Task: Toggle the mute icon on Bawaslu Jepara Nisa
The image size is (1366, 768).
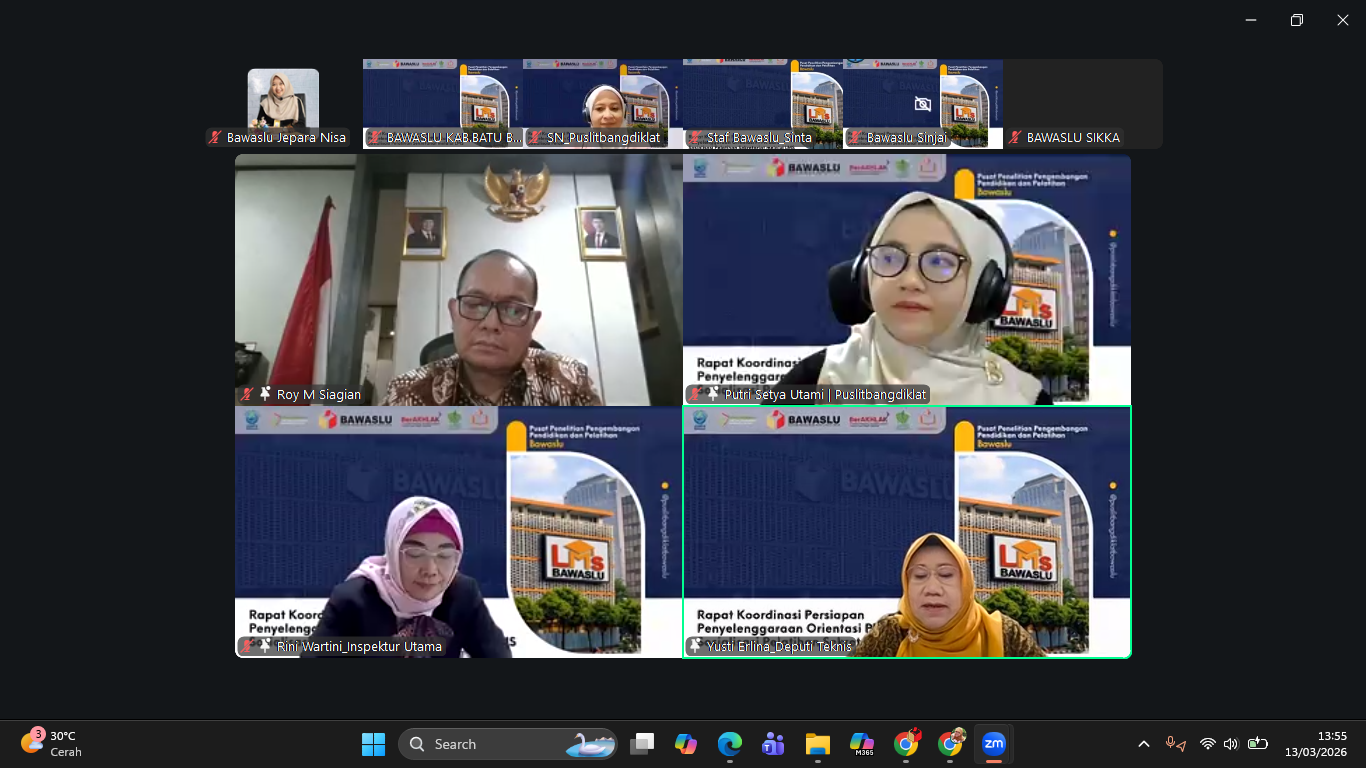Action: (213, 137)
